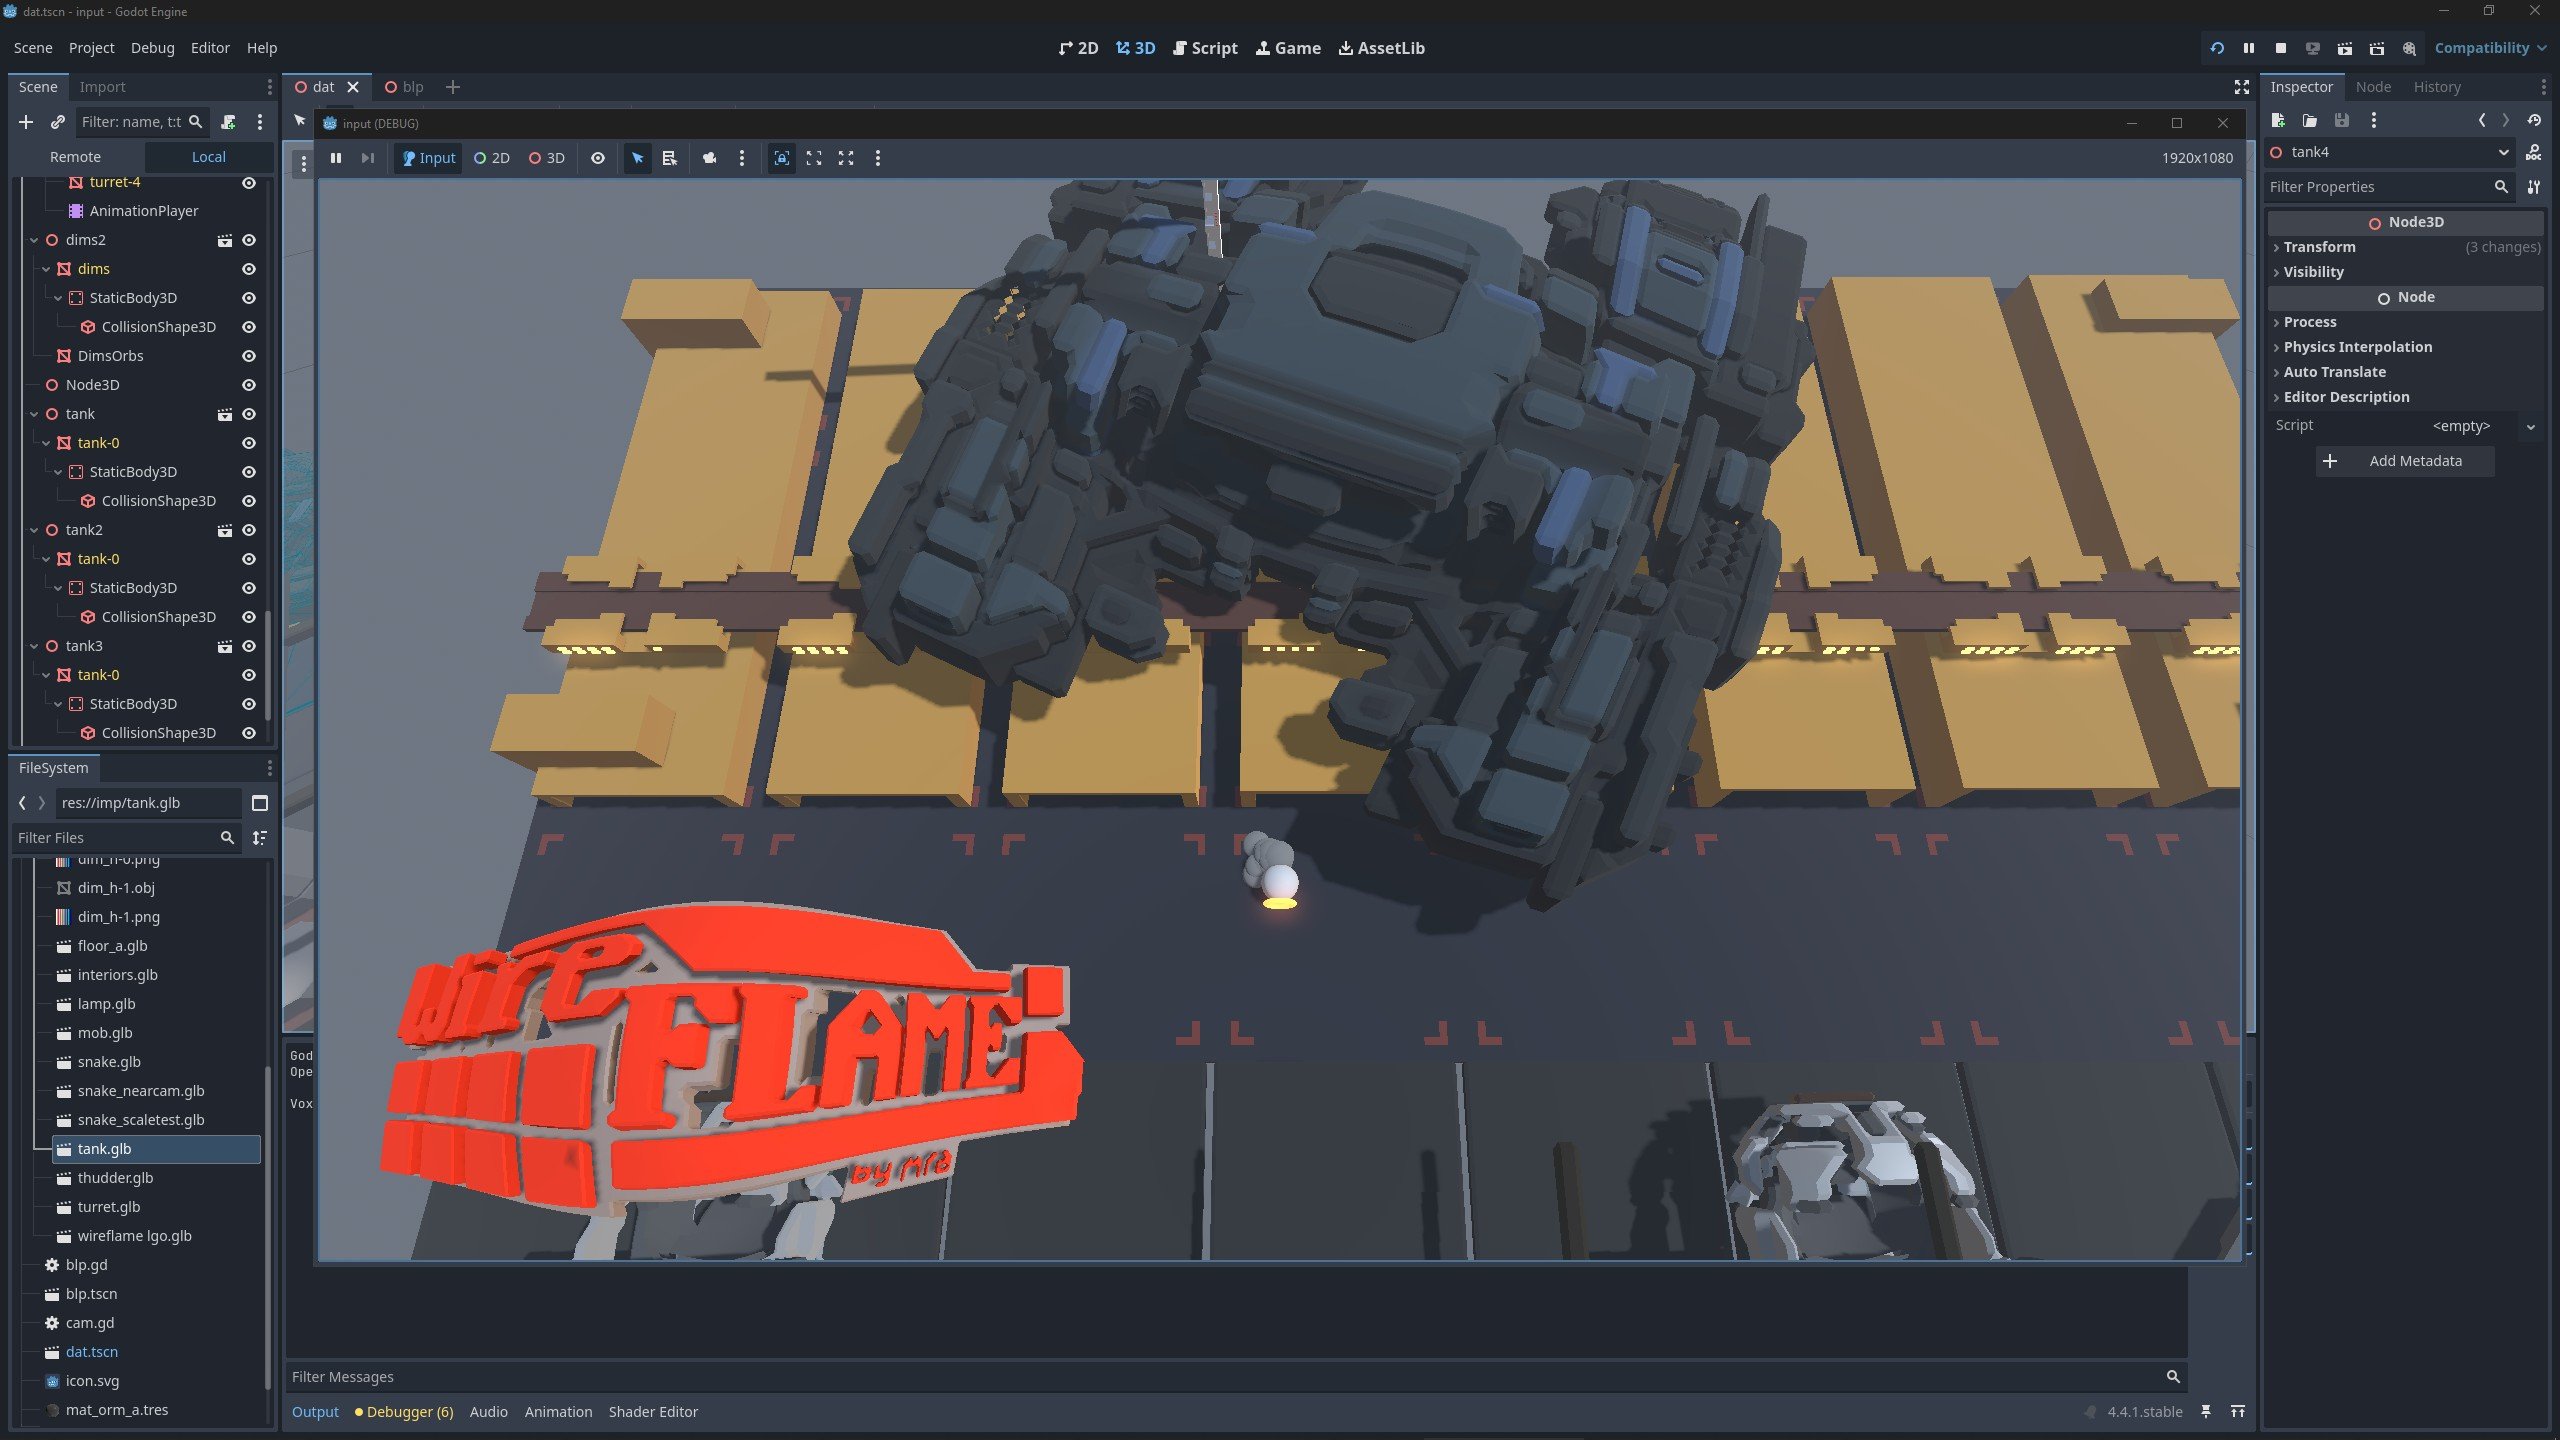The image size is (2560, 1440).
Task: Select turret.glb in FileSystem
Action: (x=109, y=1207)
